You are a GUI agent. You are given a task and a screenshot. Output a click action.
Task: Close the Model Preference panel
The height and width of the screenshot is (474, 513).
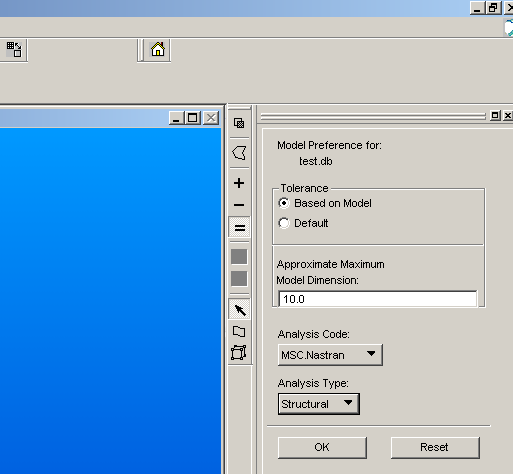507,115
